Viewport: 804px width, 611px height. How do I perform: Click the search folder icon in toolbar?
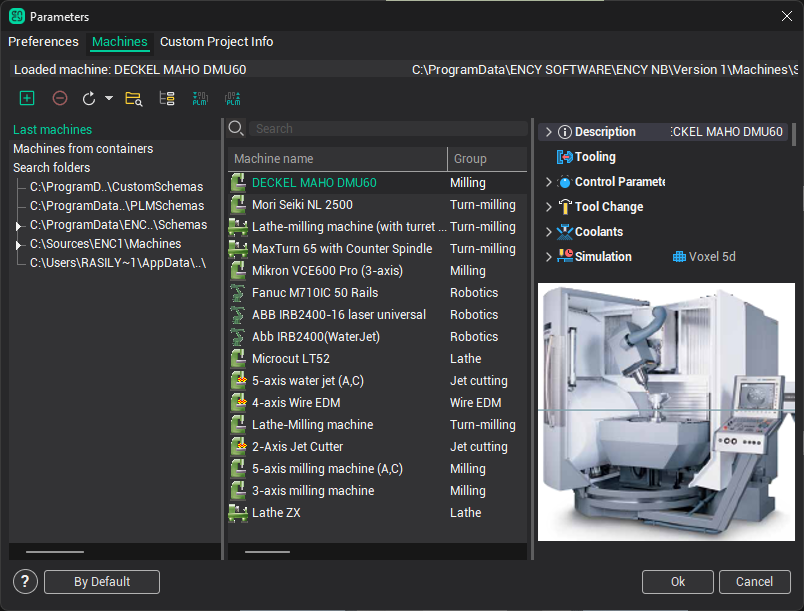coord(133,98)
